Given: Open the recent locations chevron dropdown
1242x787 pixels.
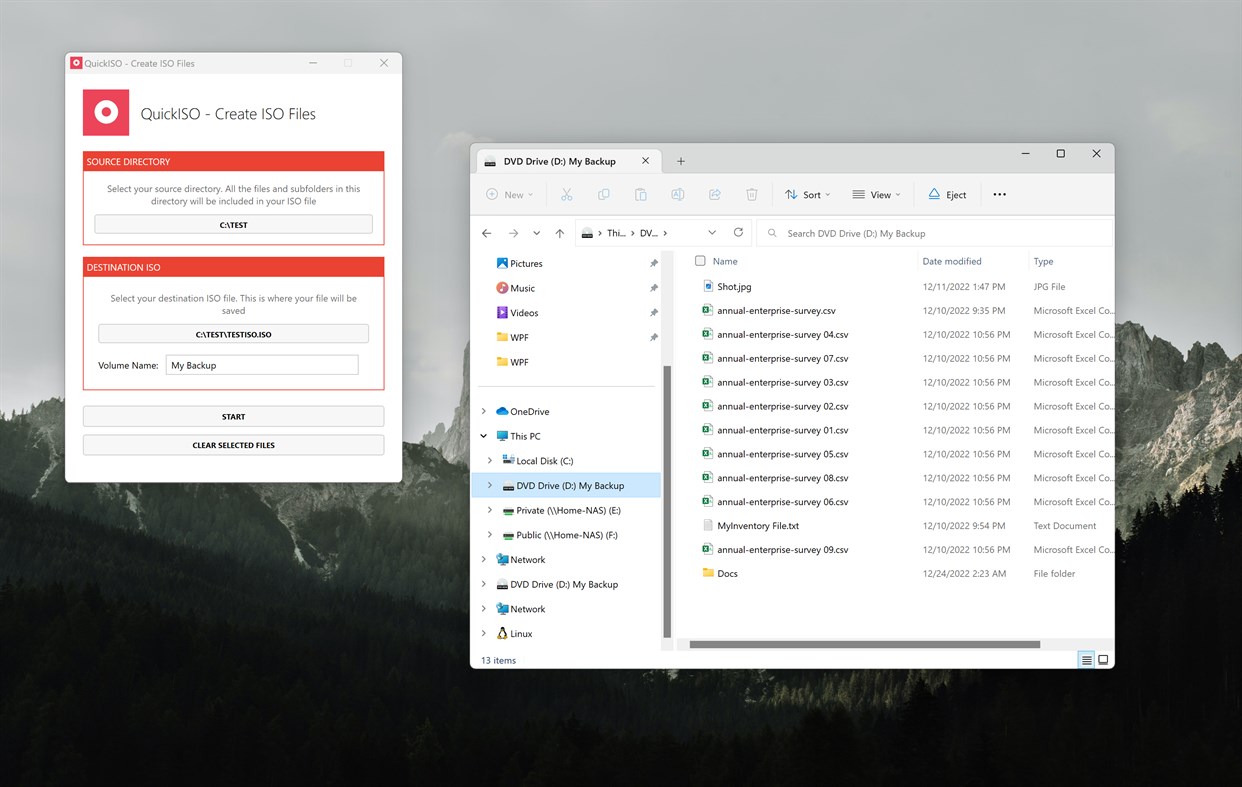Looking at the screenshot, I should coord(536,233).
